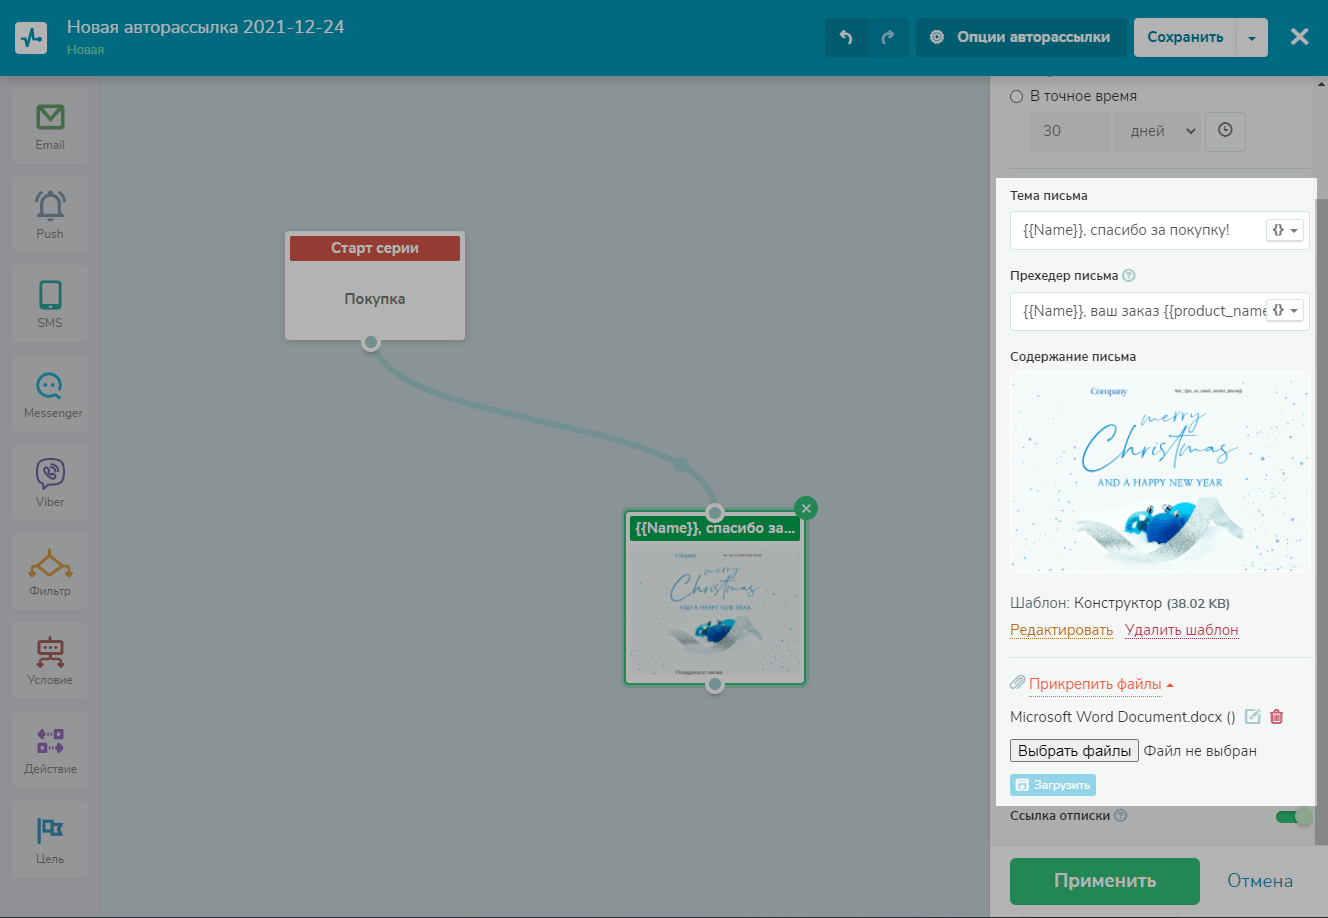Click the connector line midpoint handle
This screenshot has width=1328, height=918.
tap(681, 464)
